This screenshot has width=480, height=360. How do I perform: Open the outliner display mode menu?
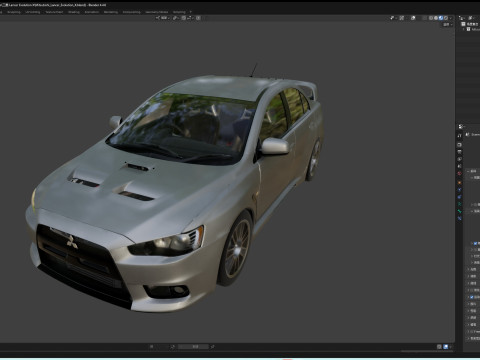click(x=462, y=18)
